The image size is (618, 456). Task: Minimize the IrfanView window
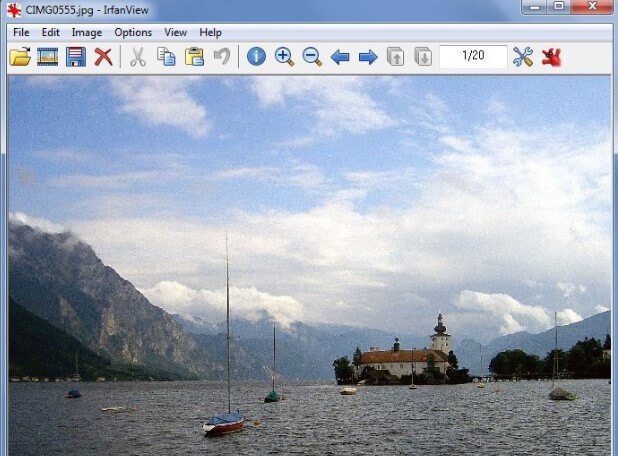click(534, 7)
